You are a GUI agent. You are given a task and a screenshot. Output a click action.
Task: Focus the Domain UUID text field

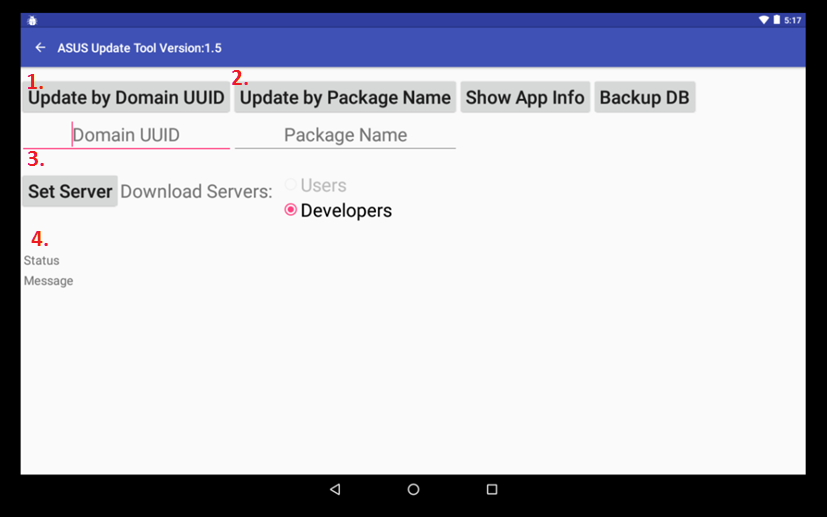[126, 135]
